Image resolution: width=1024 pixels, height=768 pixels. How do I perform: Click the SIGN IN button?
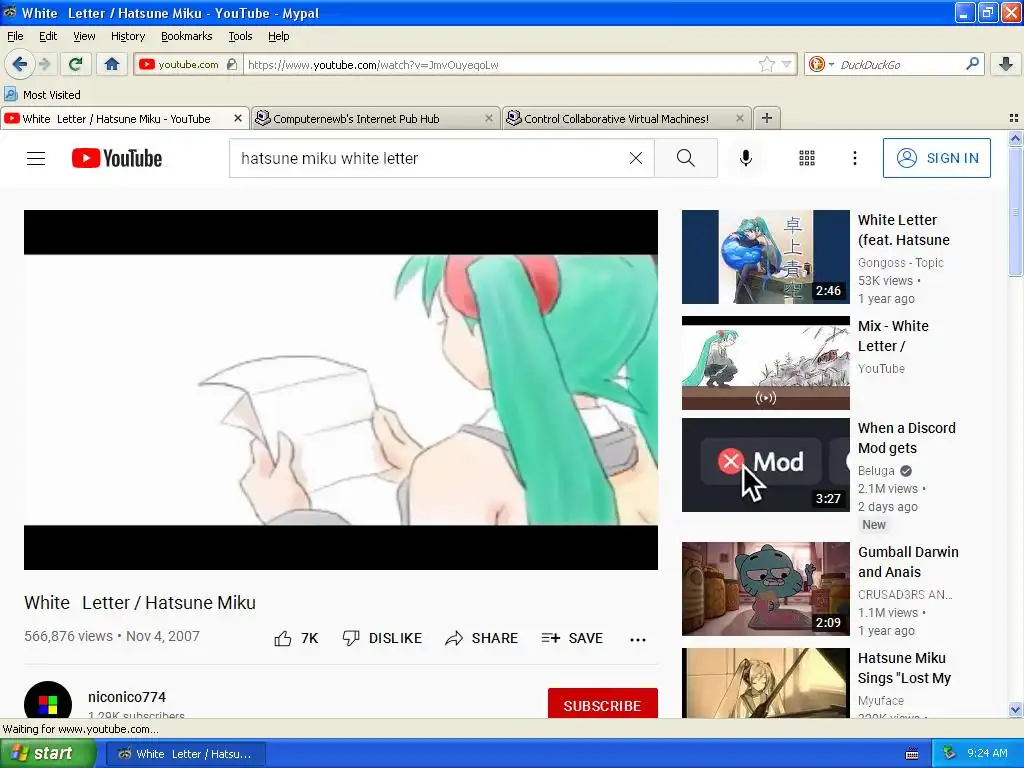click(936, 158)
